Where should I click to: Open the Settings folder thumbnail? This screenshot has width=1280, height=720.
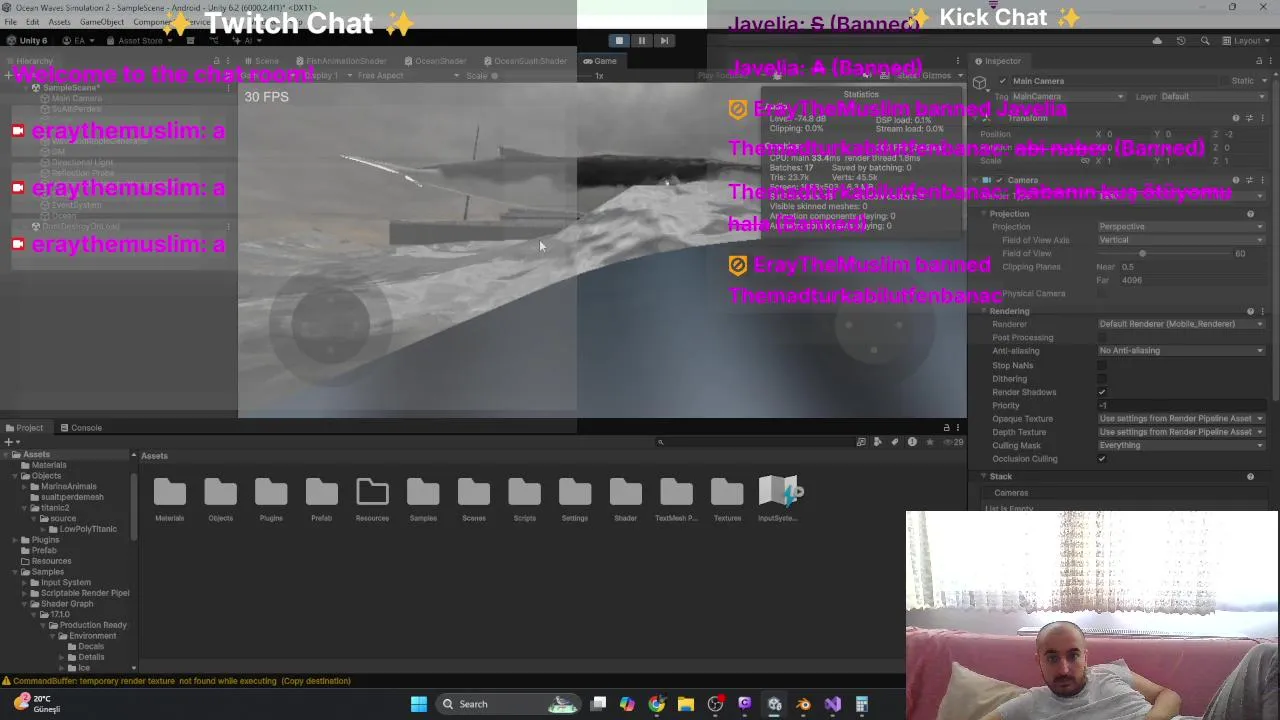click(x=575, y=492)
